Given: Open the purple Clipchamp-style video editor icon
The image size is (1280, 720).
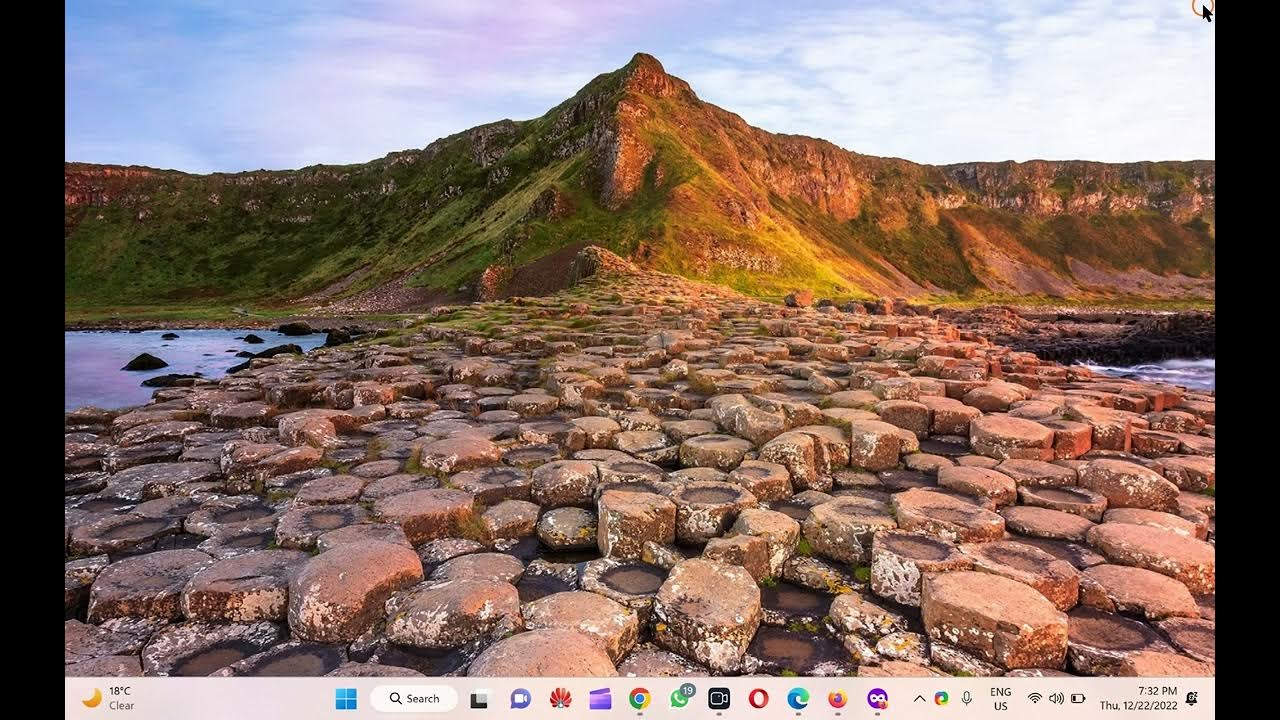Looking at the screenshot, I should [x=600, y=699].
